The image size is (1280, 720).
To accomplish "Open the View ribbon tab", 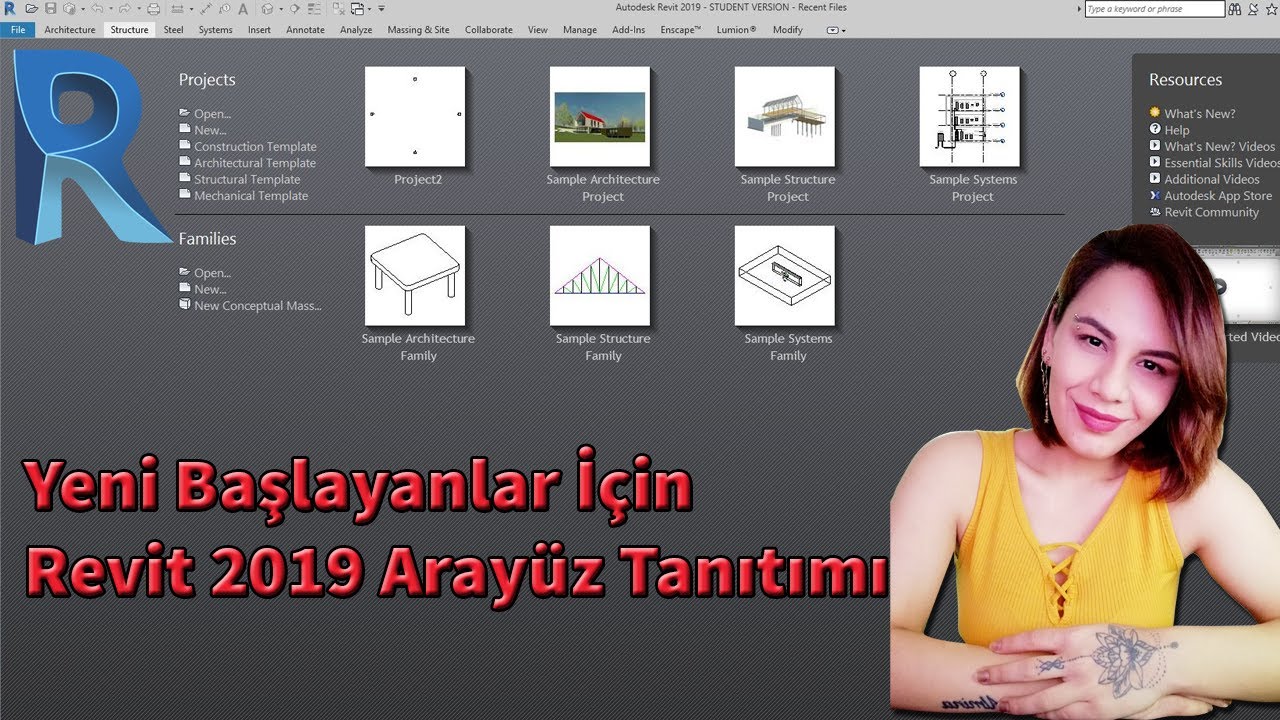I will [538, 30].
